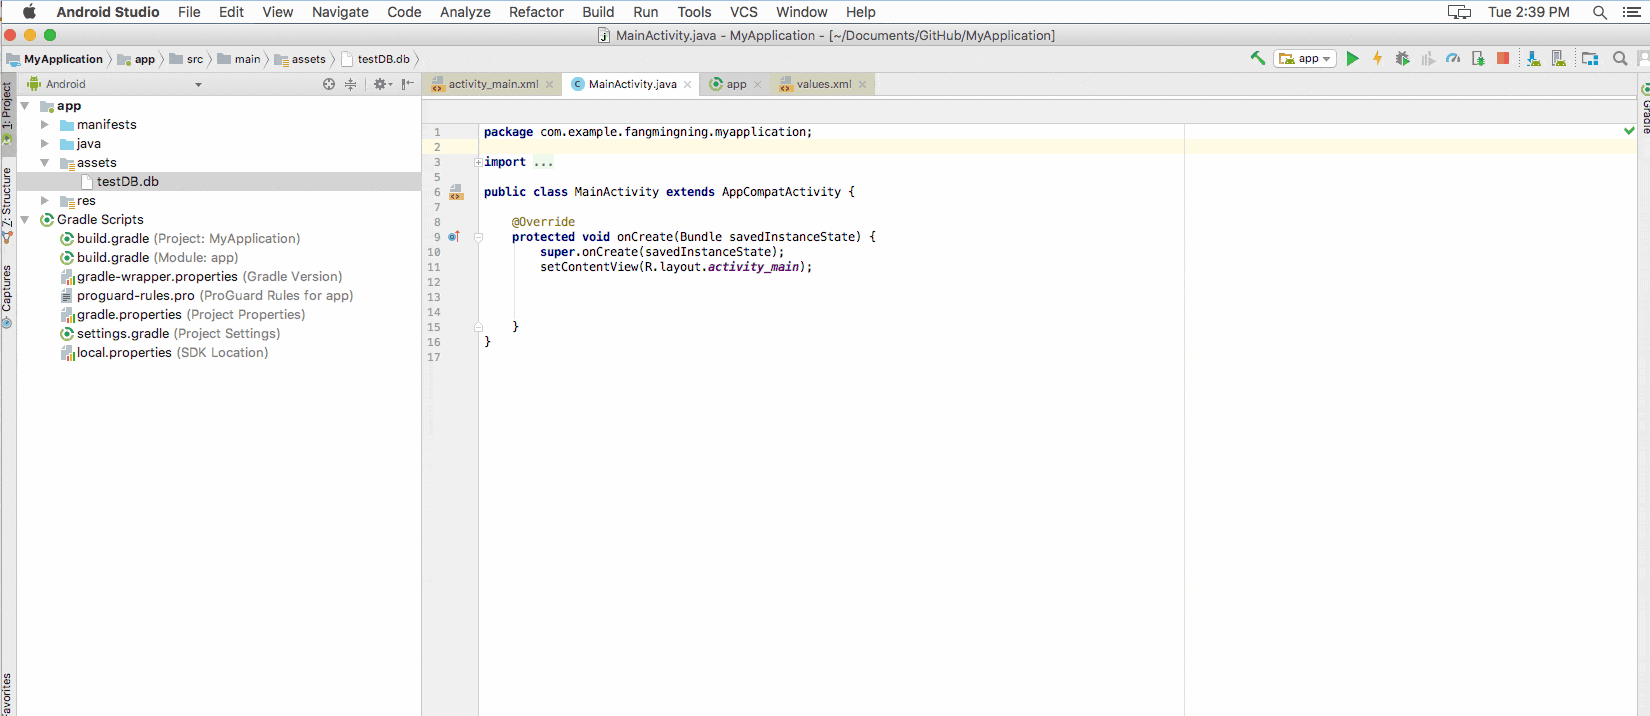Expand the java folder

point(45,144)
